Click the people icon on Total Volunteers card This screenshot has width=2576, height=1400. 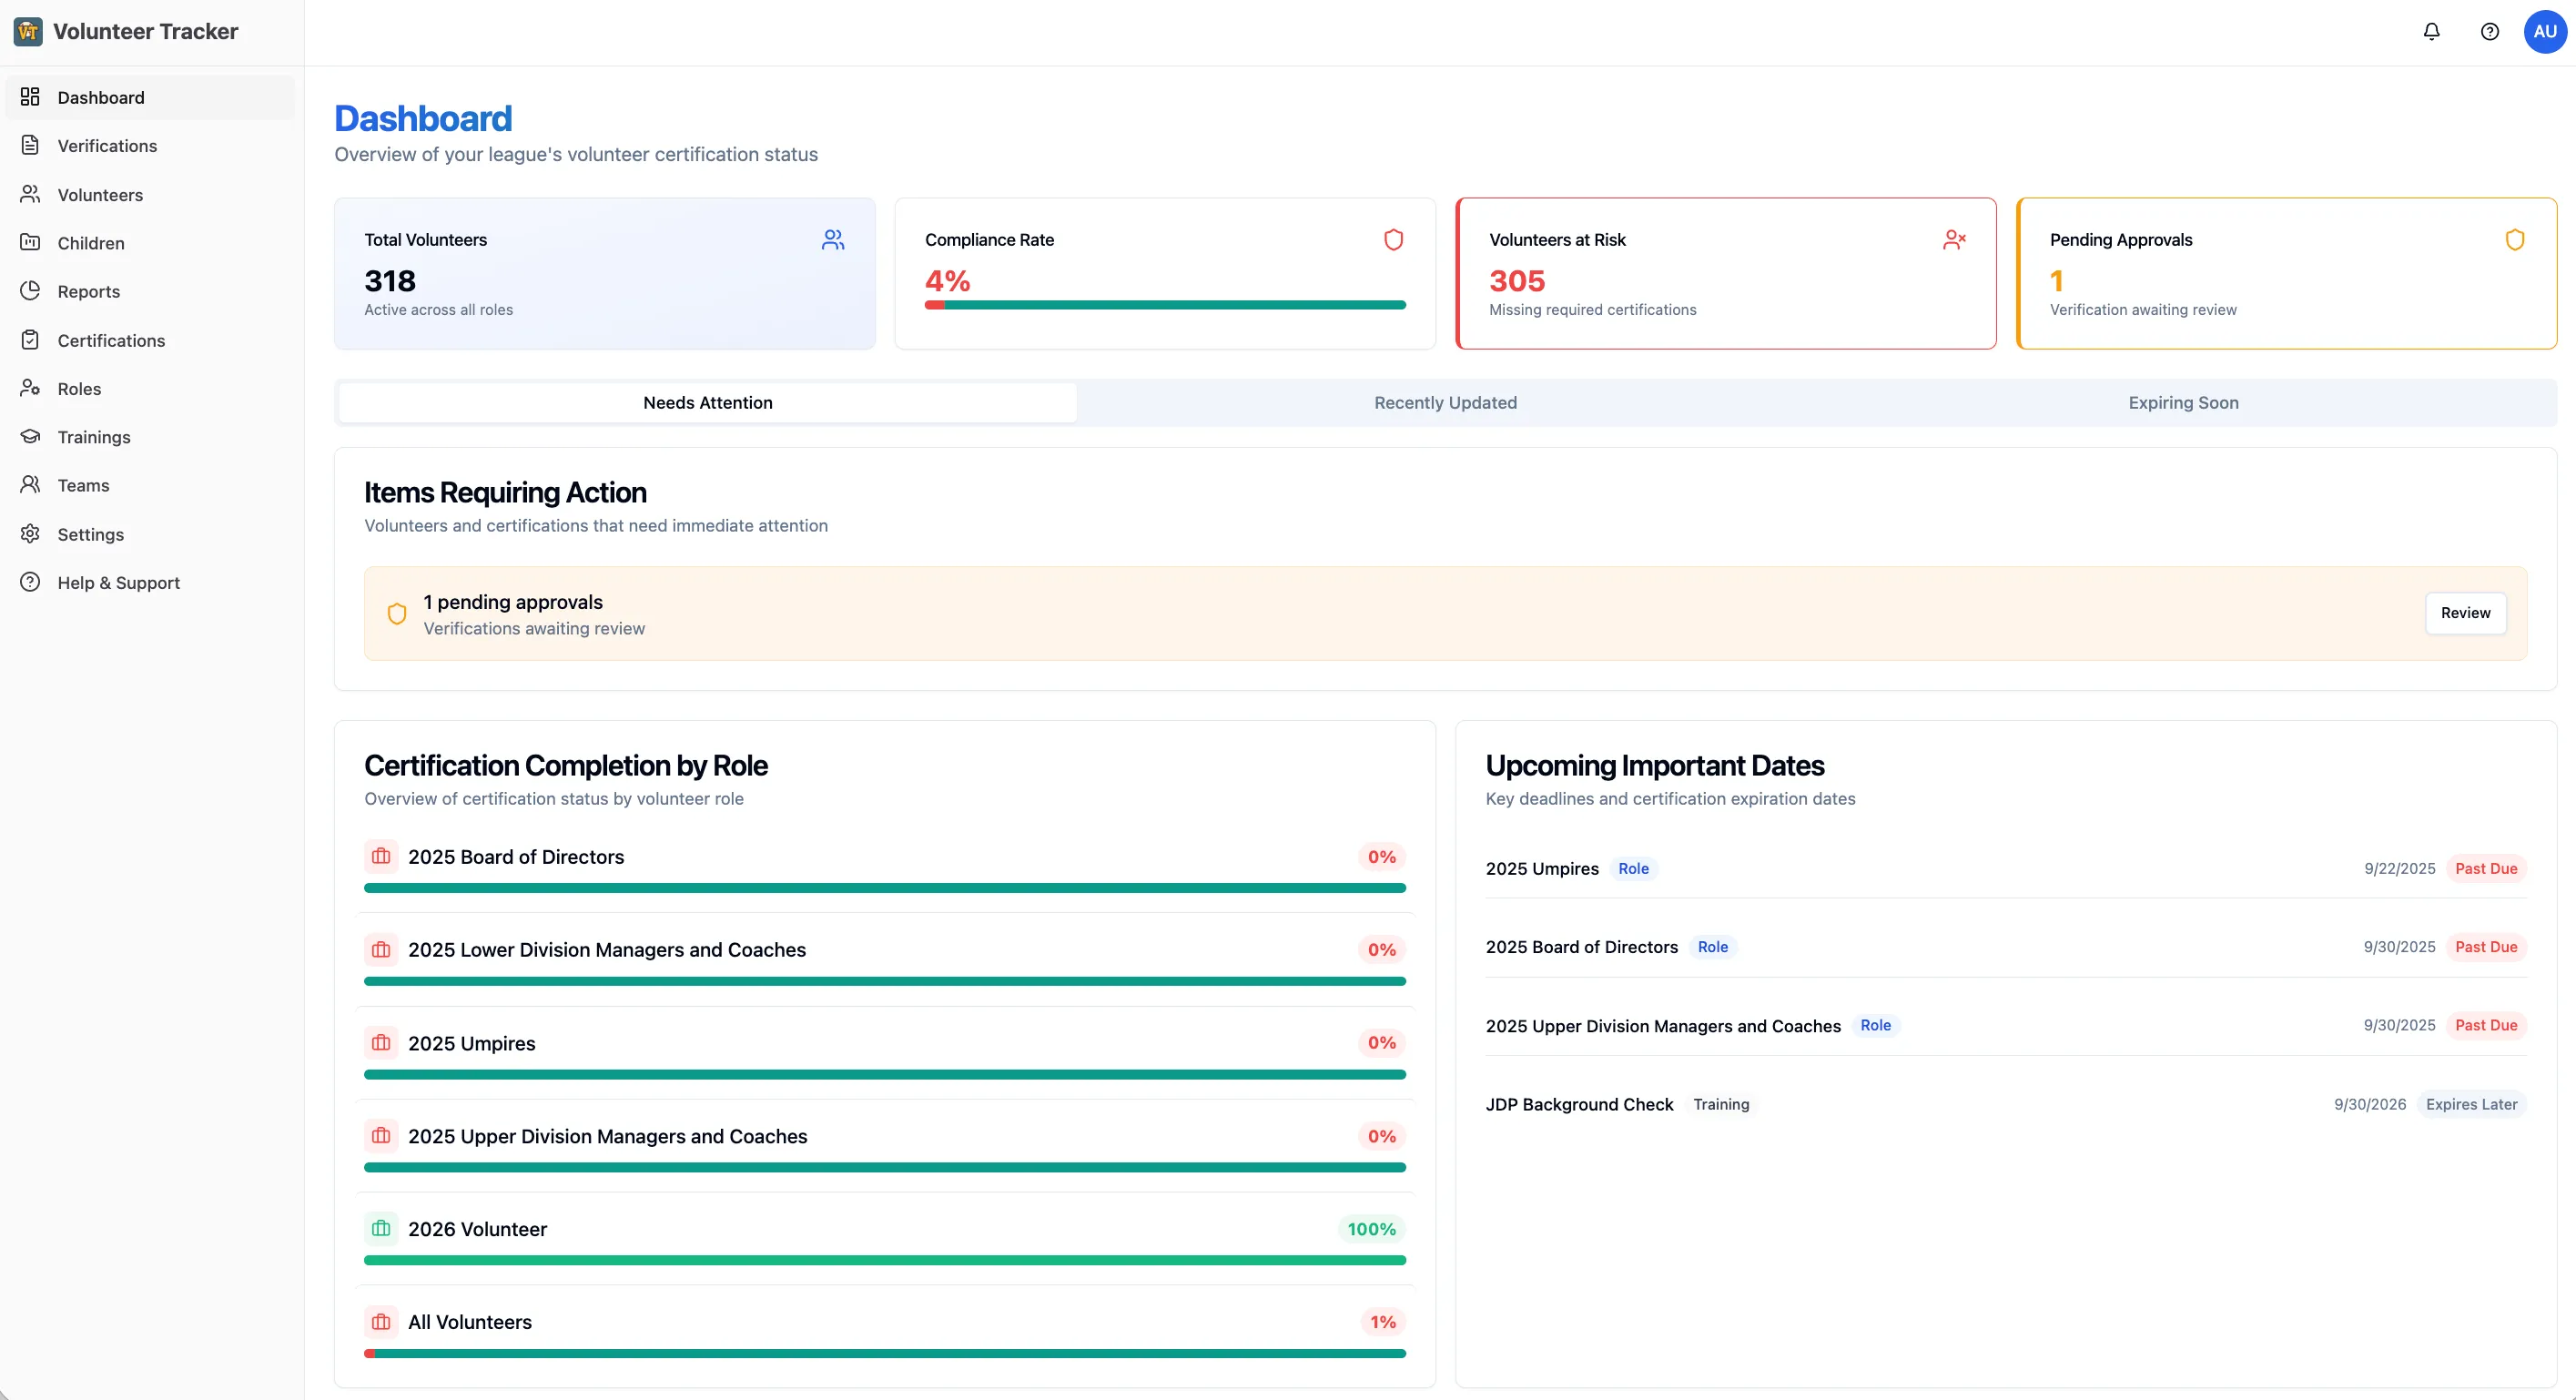[x=833, y=240]
